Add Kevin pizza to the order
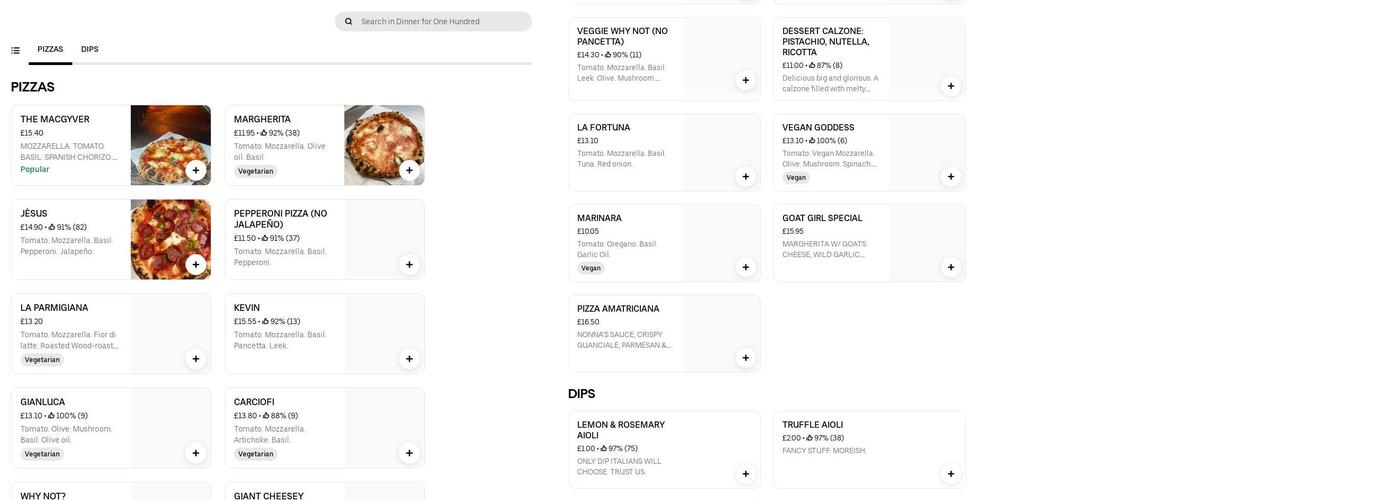 pyautogui.click(x=409, y=359)
